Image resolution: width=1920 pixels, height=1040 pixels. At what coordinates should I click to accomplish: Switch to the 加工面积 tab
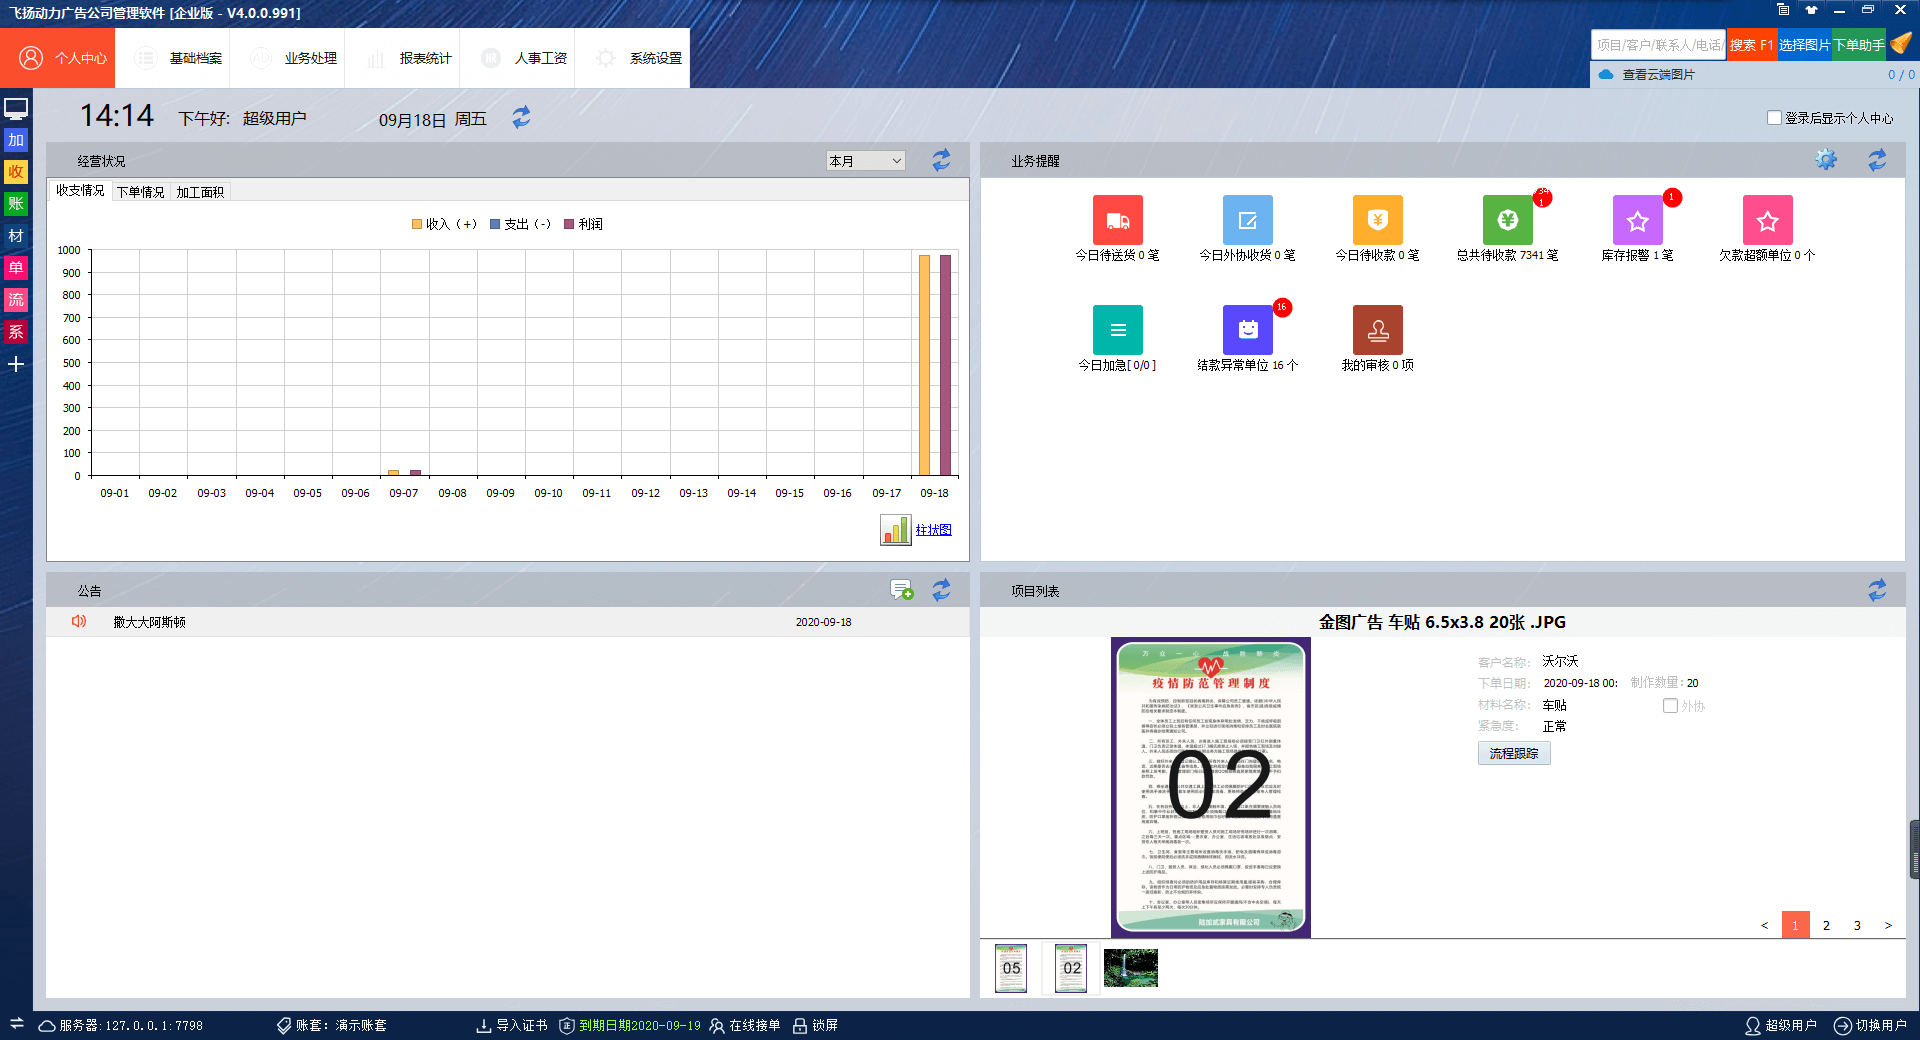pos(200,192)
